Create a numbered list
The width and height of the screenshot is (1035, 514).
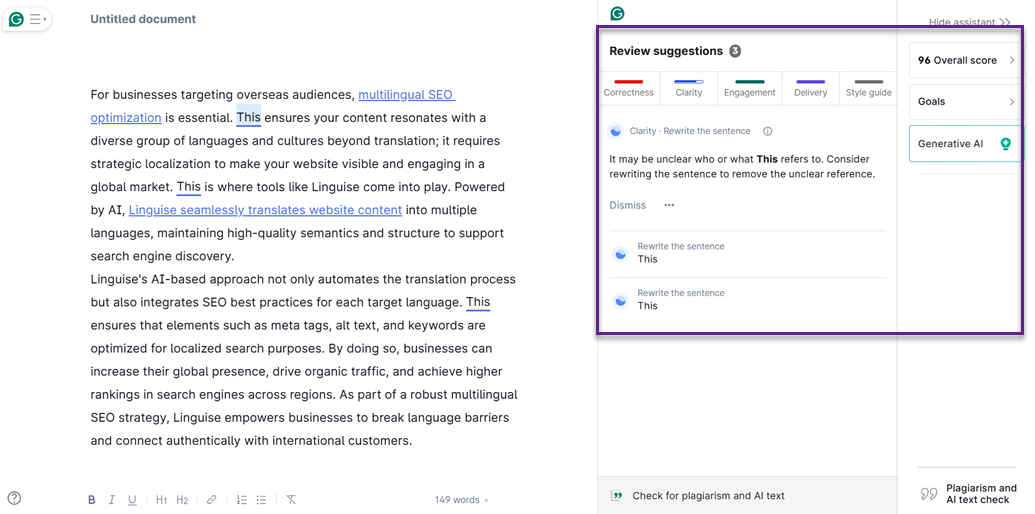242,499
